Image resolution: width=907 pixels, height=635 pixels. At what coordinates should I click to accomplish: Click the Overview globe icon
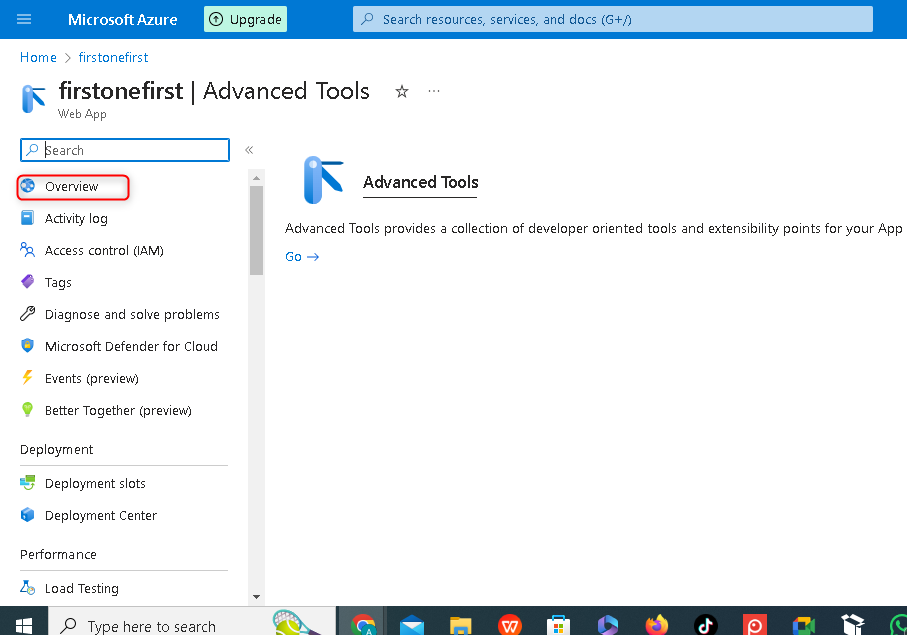27,186
